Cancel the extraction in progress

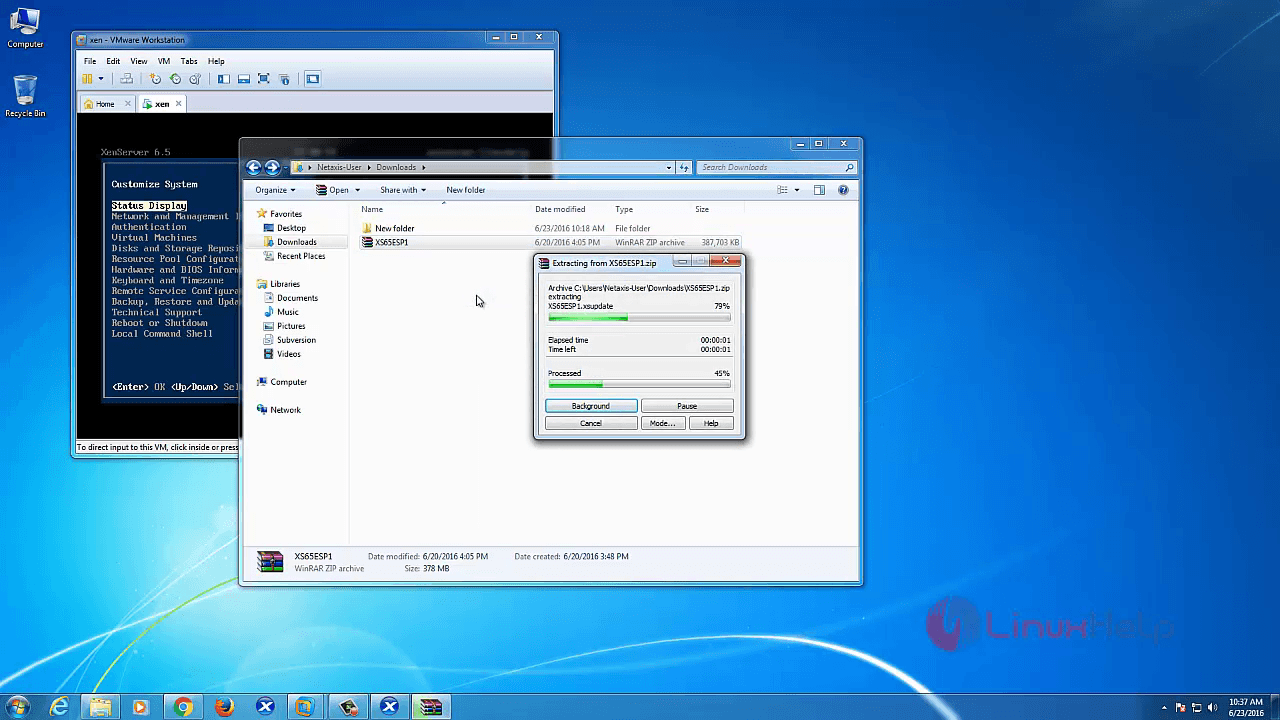(591, 423)
